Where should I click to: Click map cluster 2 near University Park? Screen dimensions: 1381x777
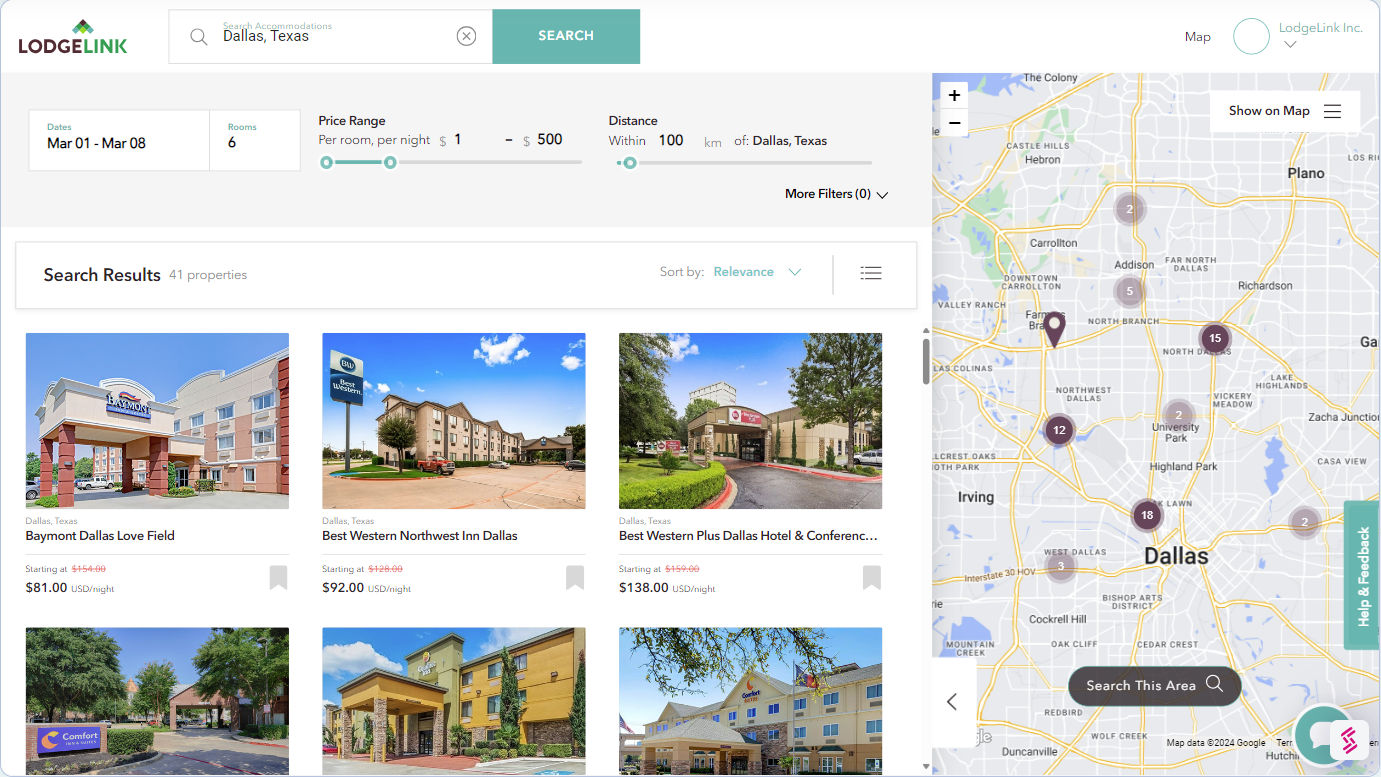(1179, 415)
